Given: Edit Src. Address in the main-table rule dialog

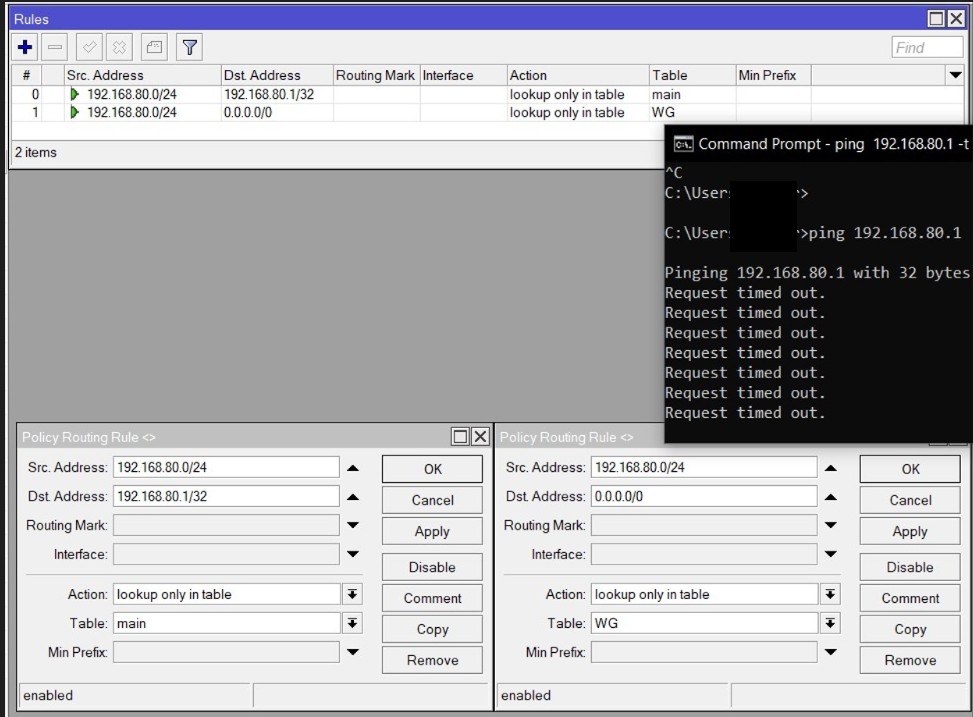Looking at the screenshot, I should coord(226,467).
